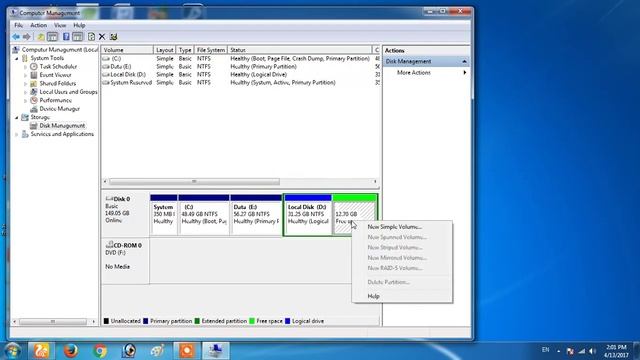Image resolution: width=640 pixels, height=360 pixels.
Task: Click volume list scrollbar right arrow
Action: (375, 182)
